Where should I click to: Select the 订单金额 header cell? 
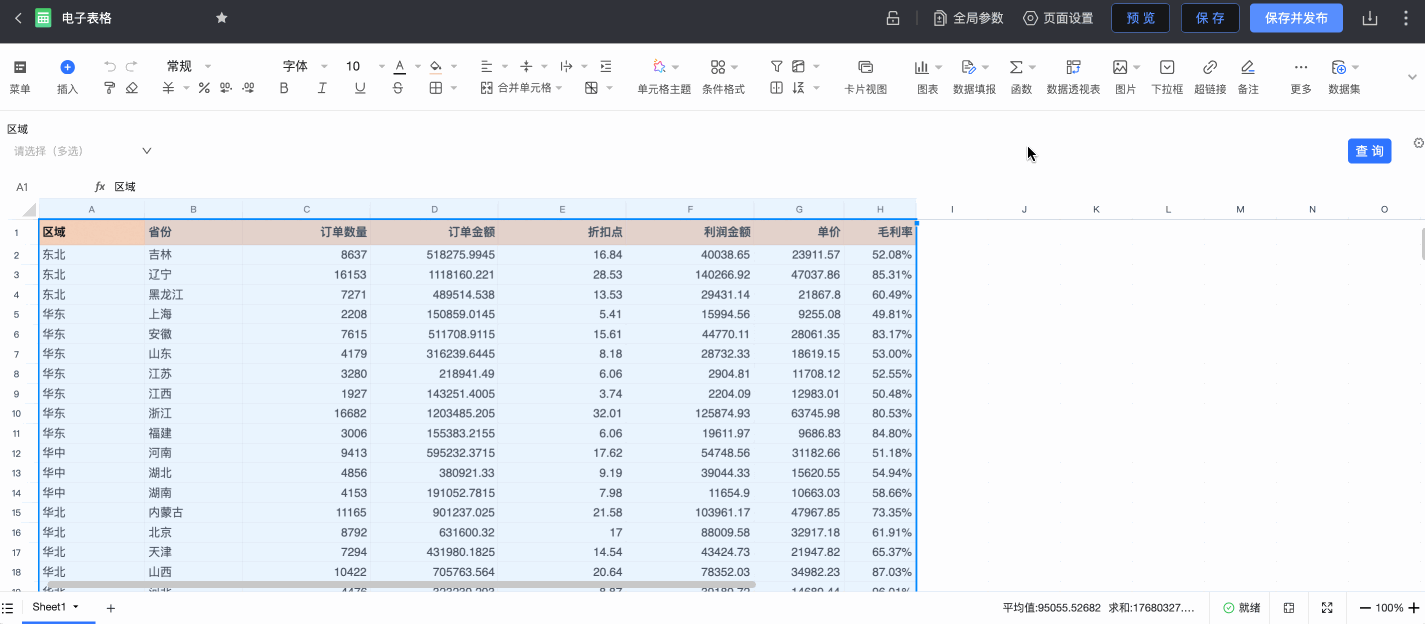tap(434, 232)
